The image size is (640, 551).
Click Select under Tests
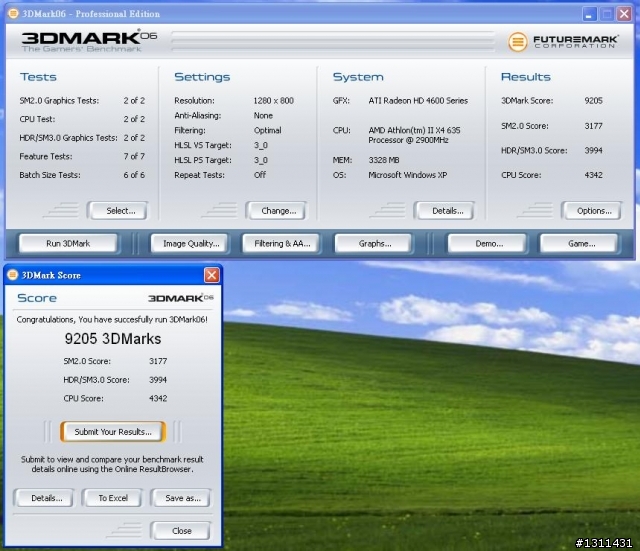coord(120,211)
